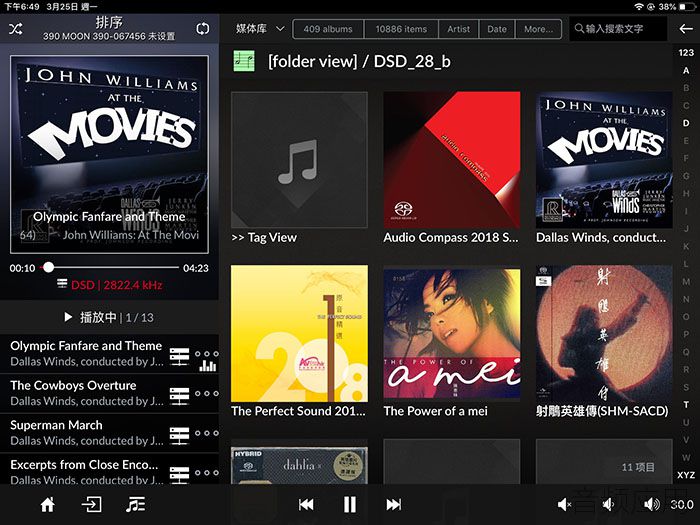Click server icon for Excerpts from Close Enco
Screen dimensions: 700x525
[179, 475]
